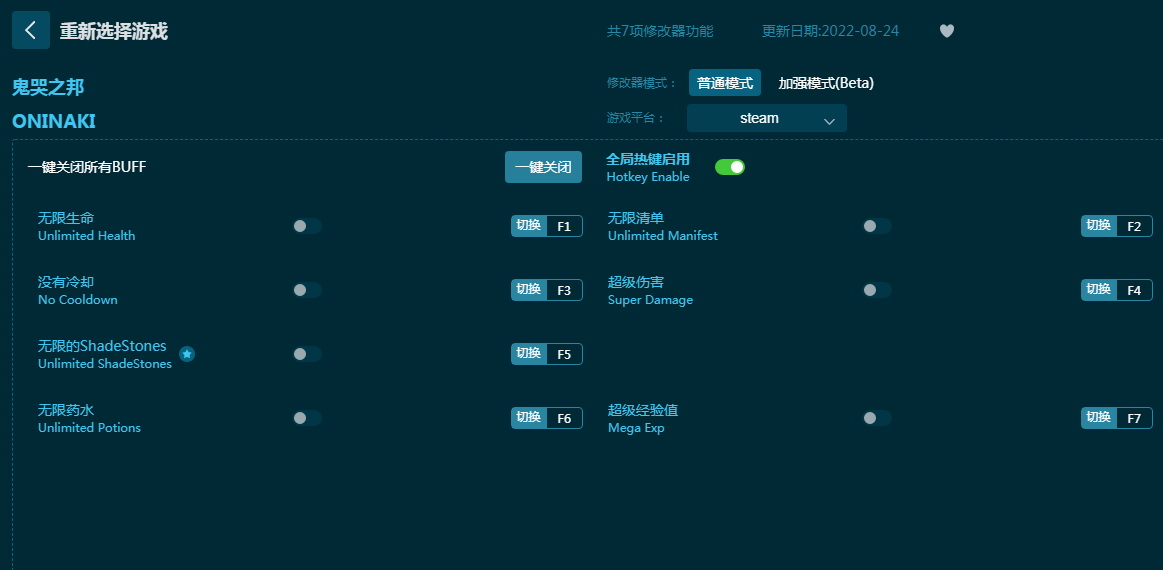1163x570 pixels.
Task: Select the 普通模式 mode tab
Action: (x=725, y=82)
